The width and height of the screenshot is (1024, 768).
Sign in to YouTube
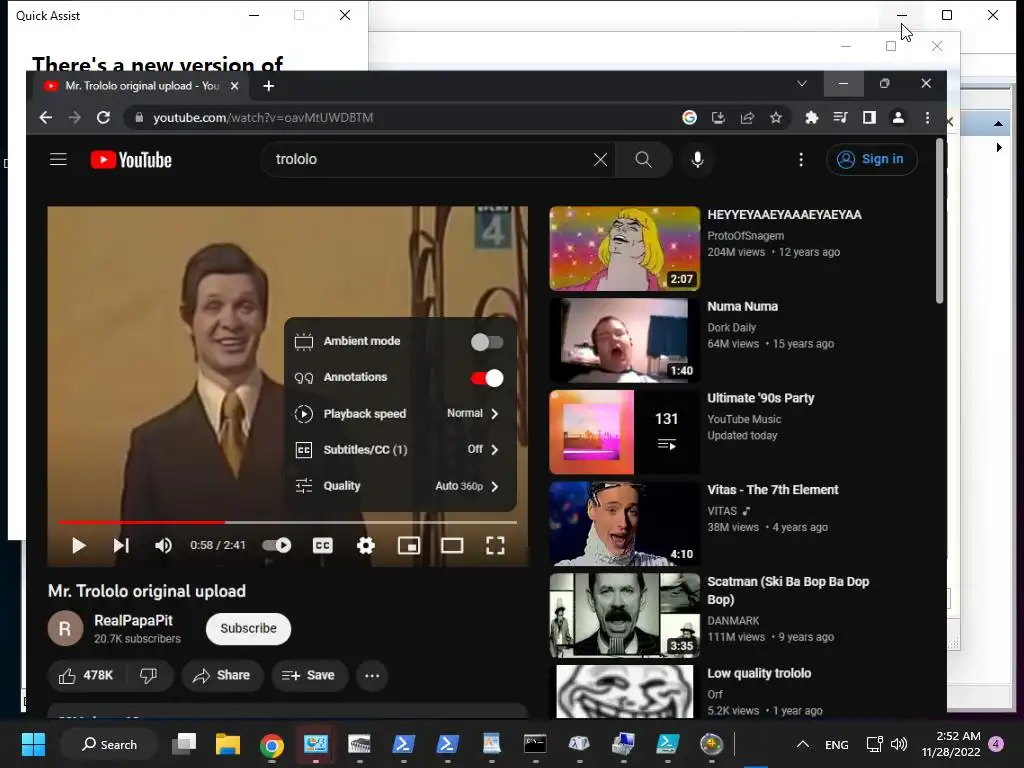(x=872, y=159)
